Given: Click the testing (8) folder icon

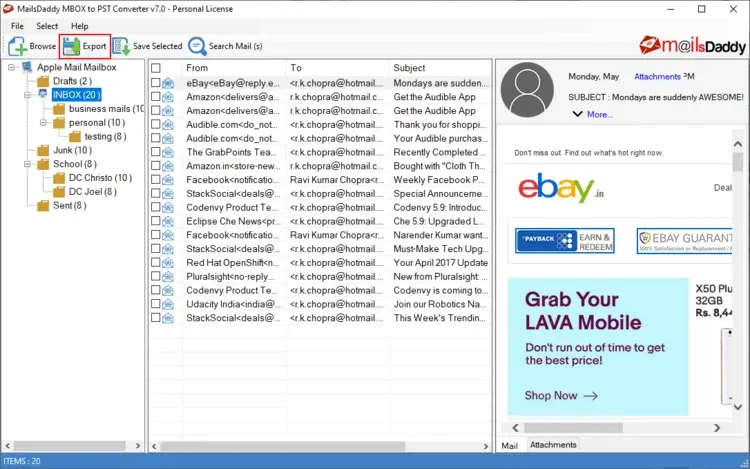Looking at the screenshot, I should 75,137.
